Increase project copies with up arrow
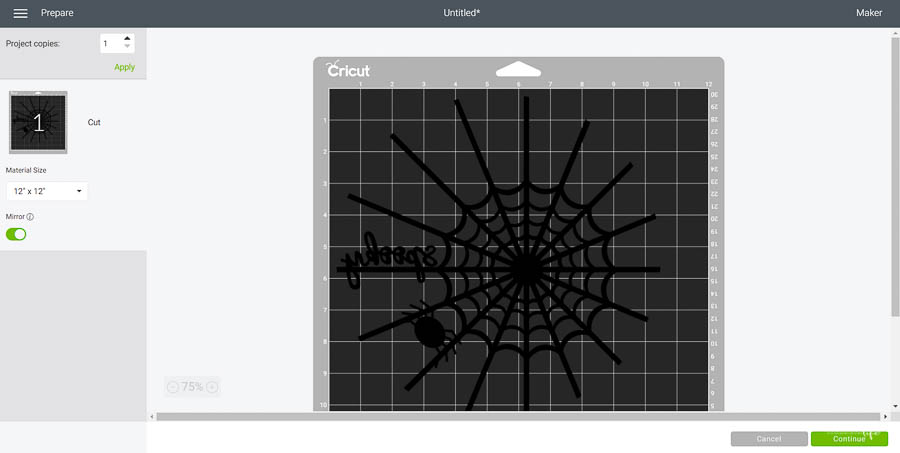This screenshot has height=453, width=900. pyautogui.click(x=126, y=39)
